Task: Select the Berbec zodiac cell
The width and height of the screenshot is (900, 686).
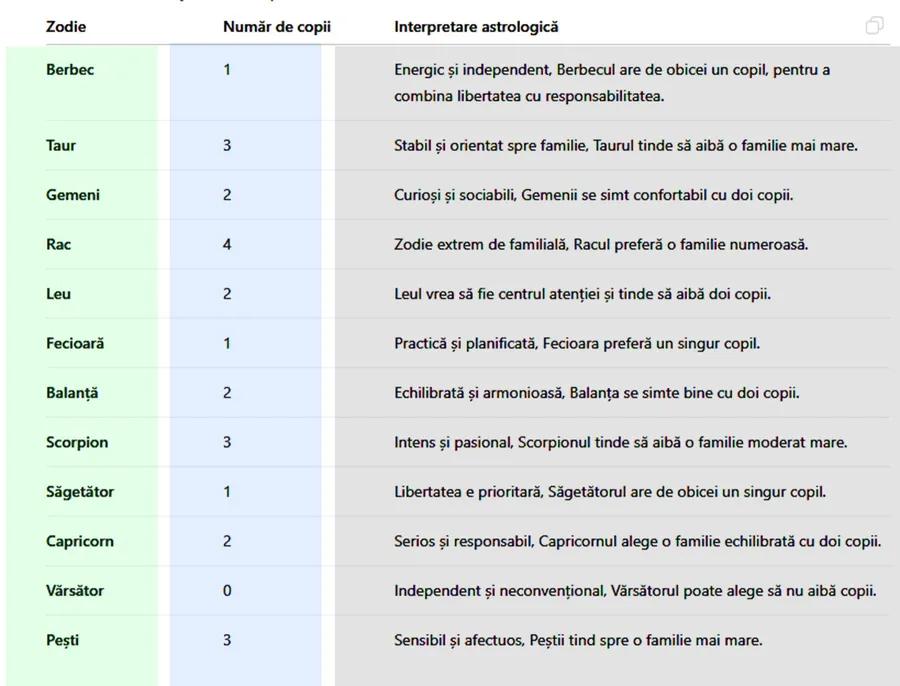Action: click(x=70, y=70)
